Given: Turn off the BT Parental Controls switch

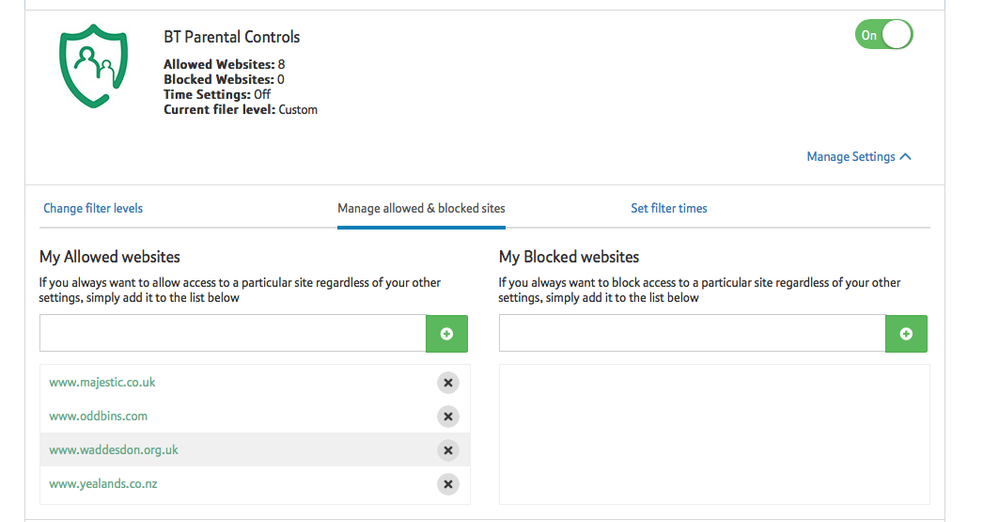Looking at the screenshot, I should tap(884, 34).
